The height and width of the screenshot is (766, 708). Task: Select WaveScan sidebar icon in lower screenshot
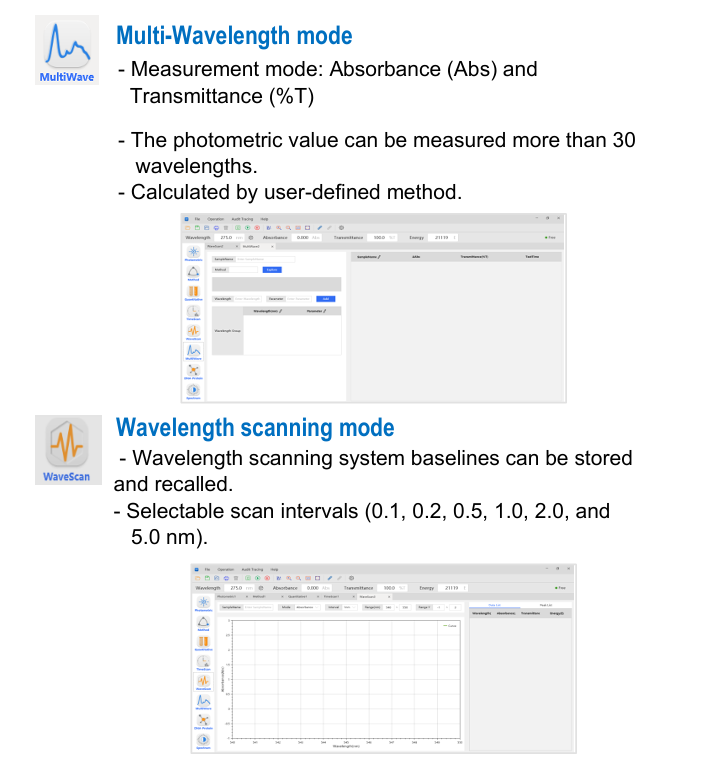(203, 681)
